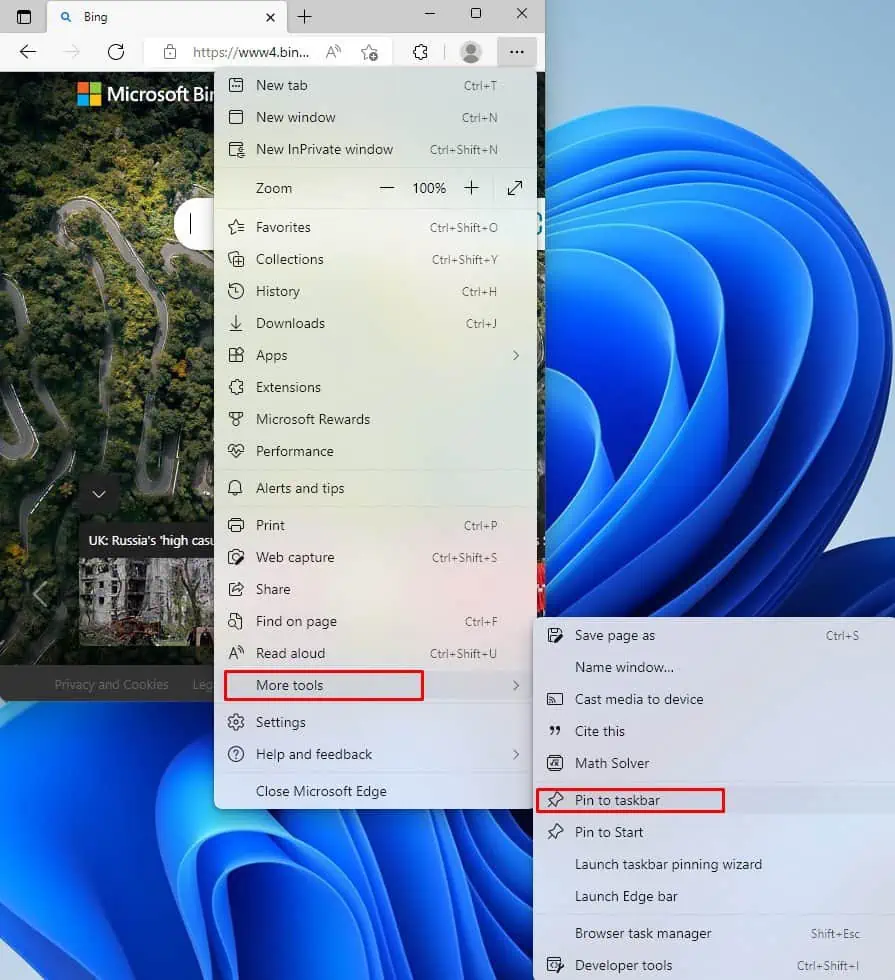
Task: Enter full screen with zoom expand icon
Action: (515, 188)
